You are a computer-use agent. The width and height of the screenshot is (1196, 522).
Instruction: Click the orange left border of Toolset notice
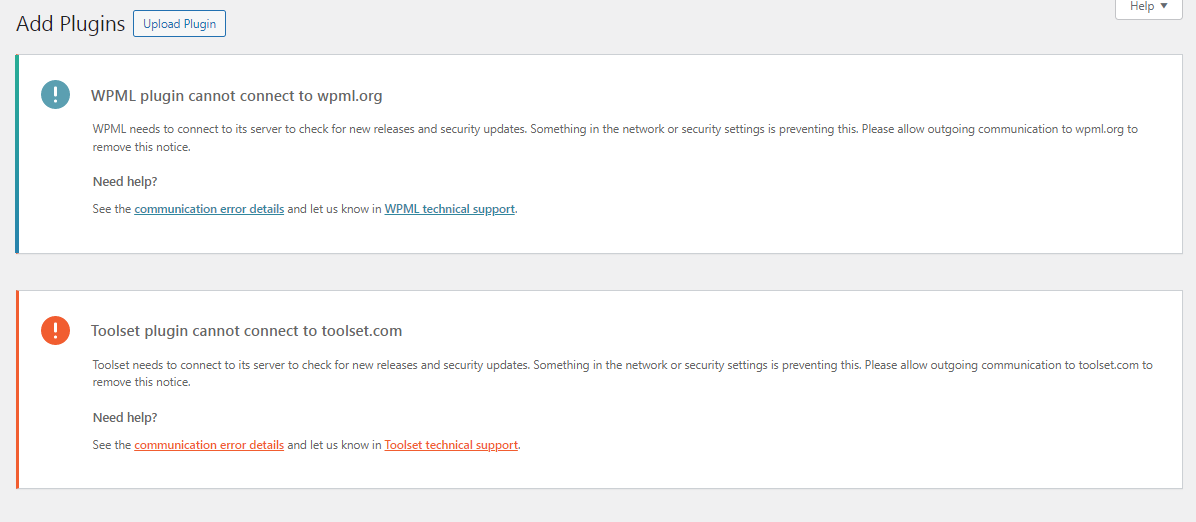[x=17, y=389]
